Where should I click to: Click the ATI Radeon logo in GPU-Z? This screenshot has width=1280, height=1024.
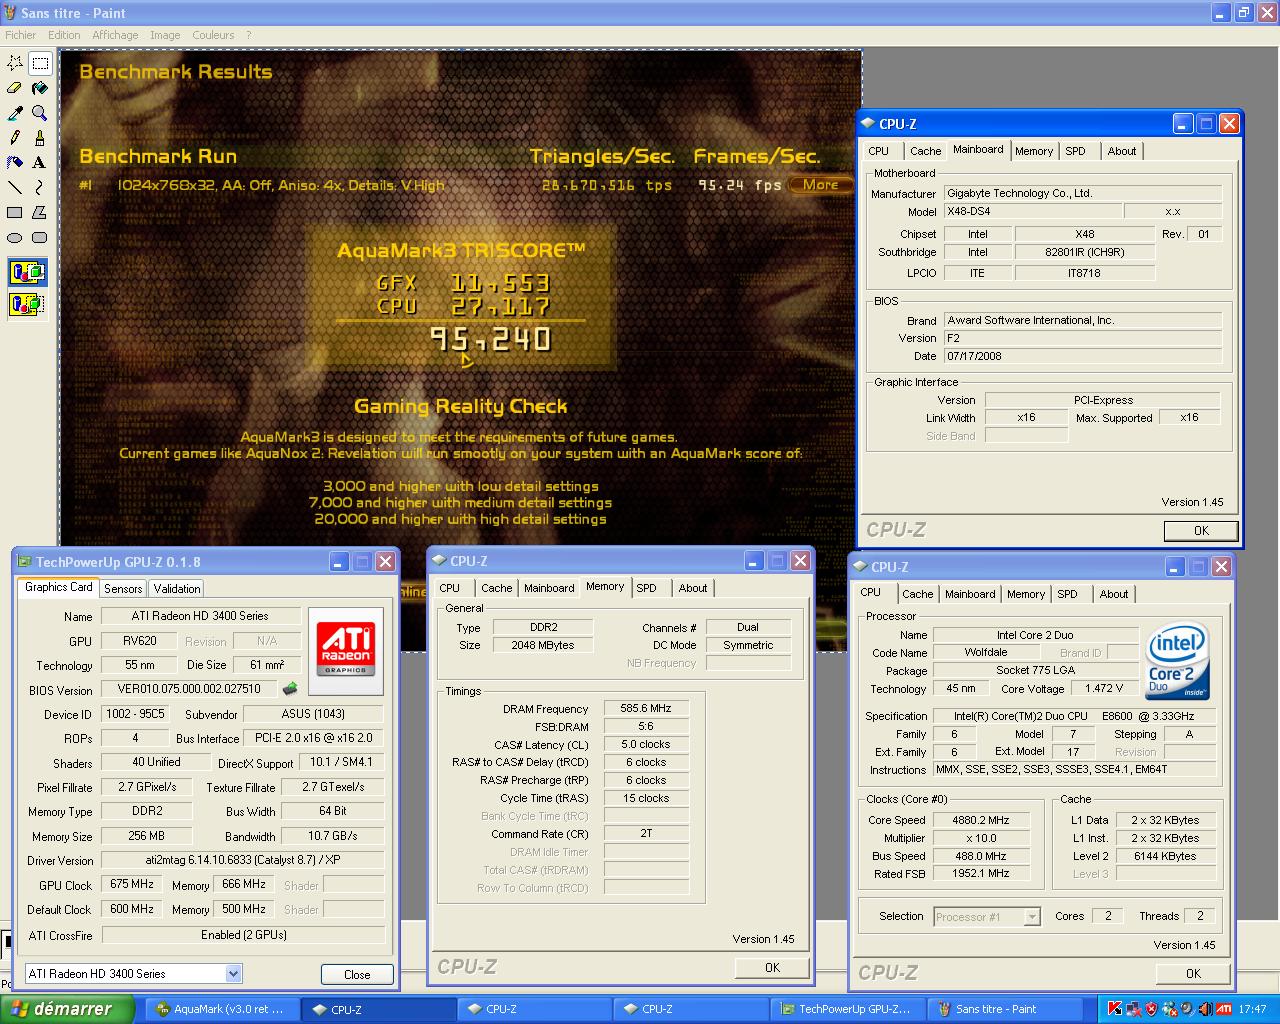point(346,650)
